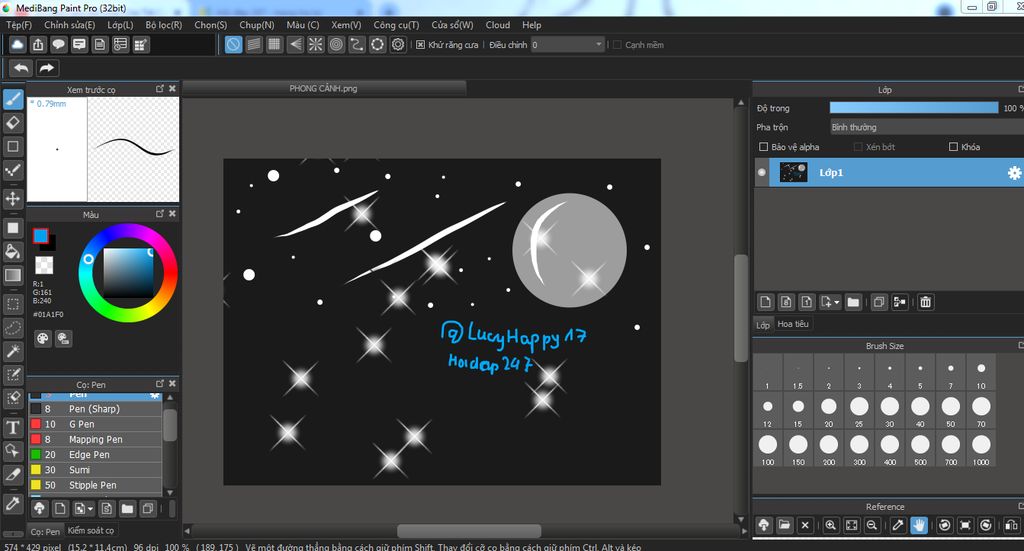Pick brush size 12 preset
1024x551 pixels.
coord(767,410)
